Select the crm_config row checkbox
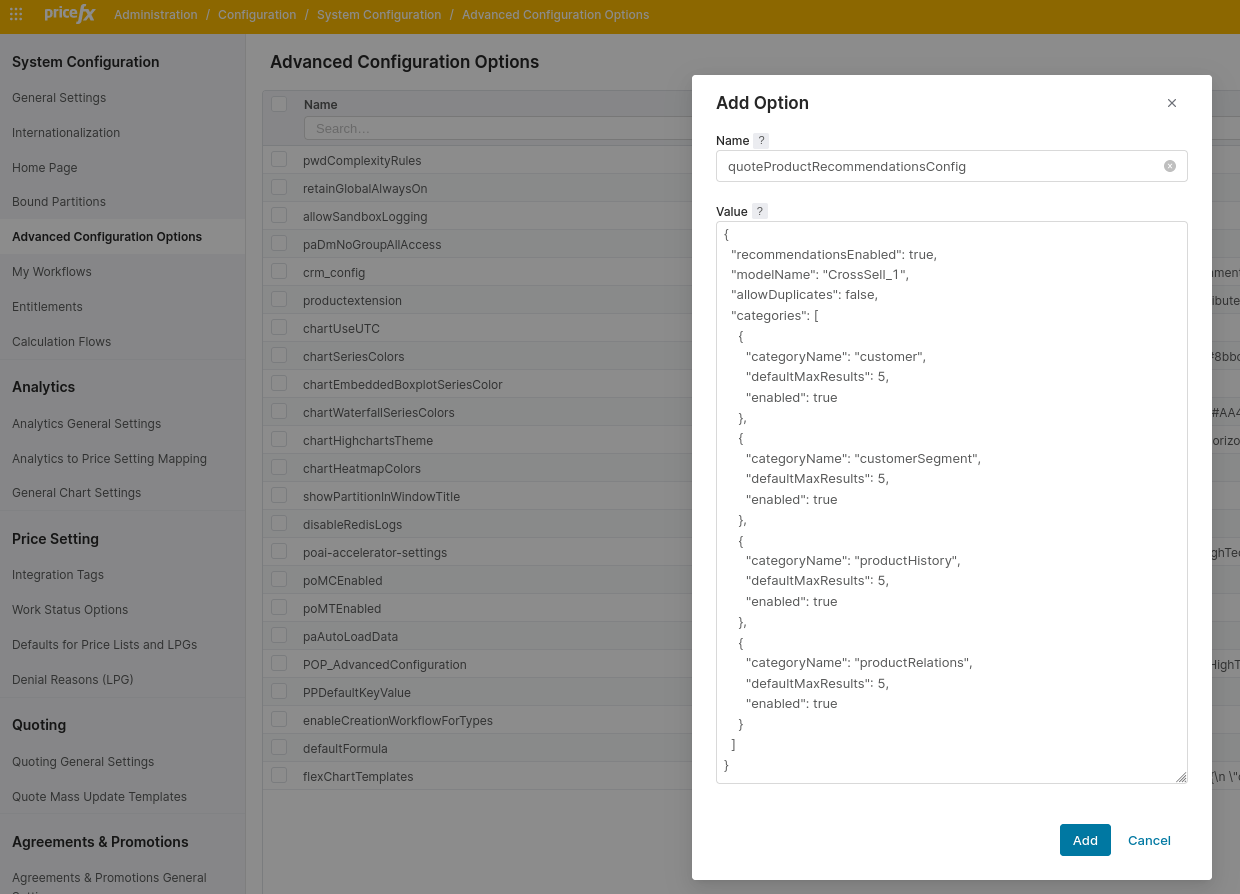The width and height of the screenshot is (1240, 894). point(279,272)
